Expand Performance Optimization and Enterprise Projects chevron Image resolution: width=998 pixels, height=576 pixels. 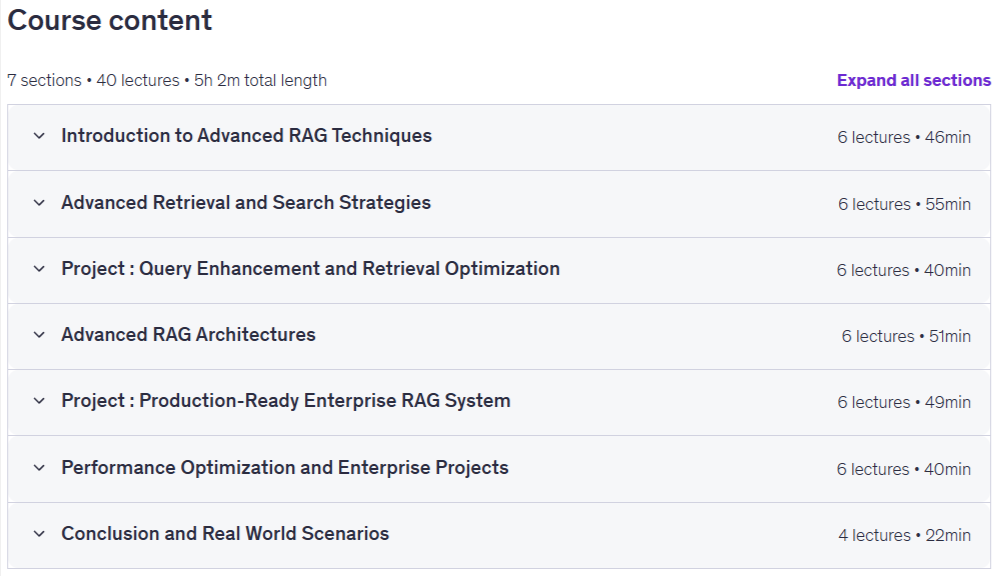(39, 468)
